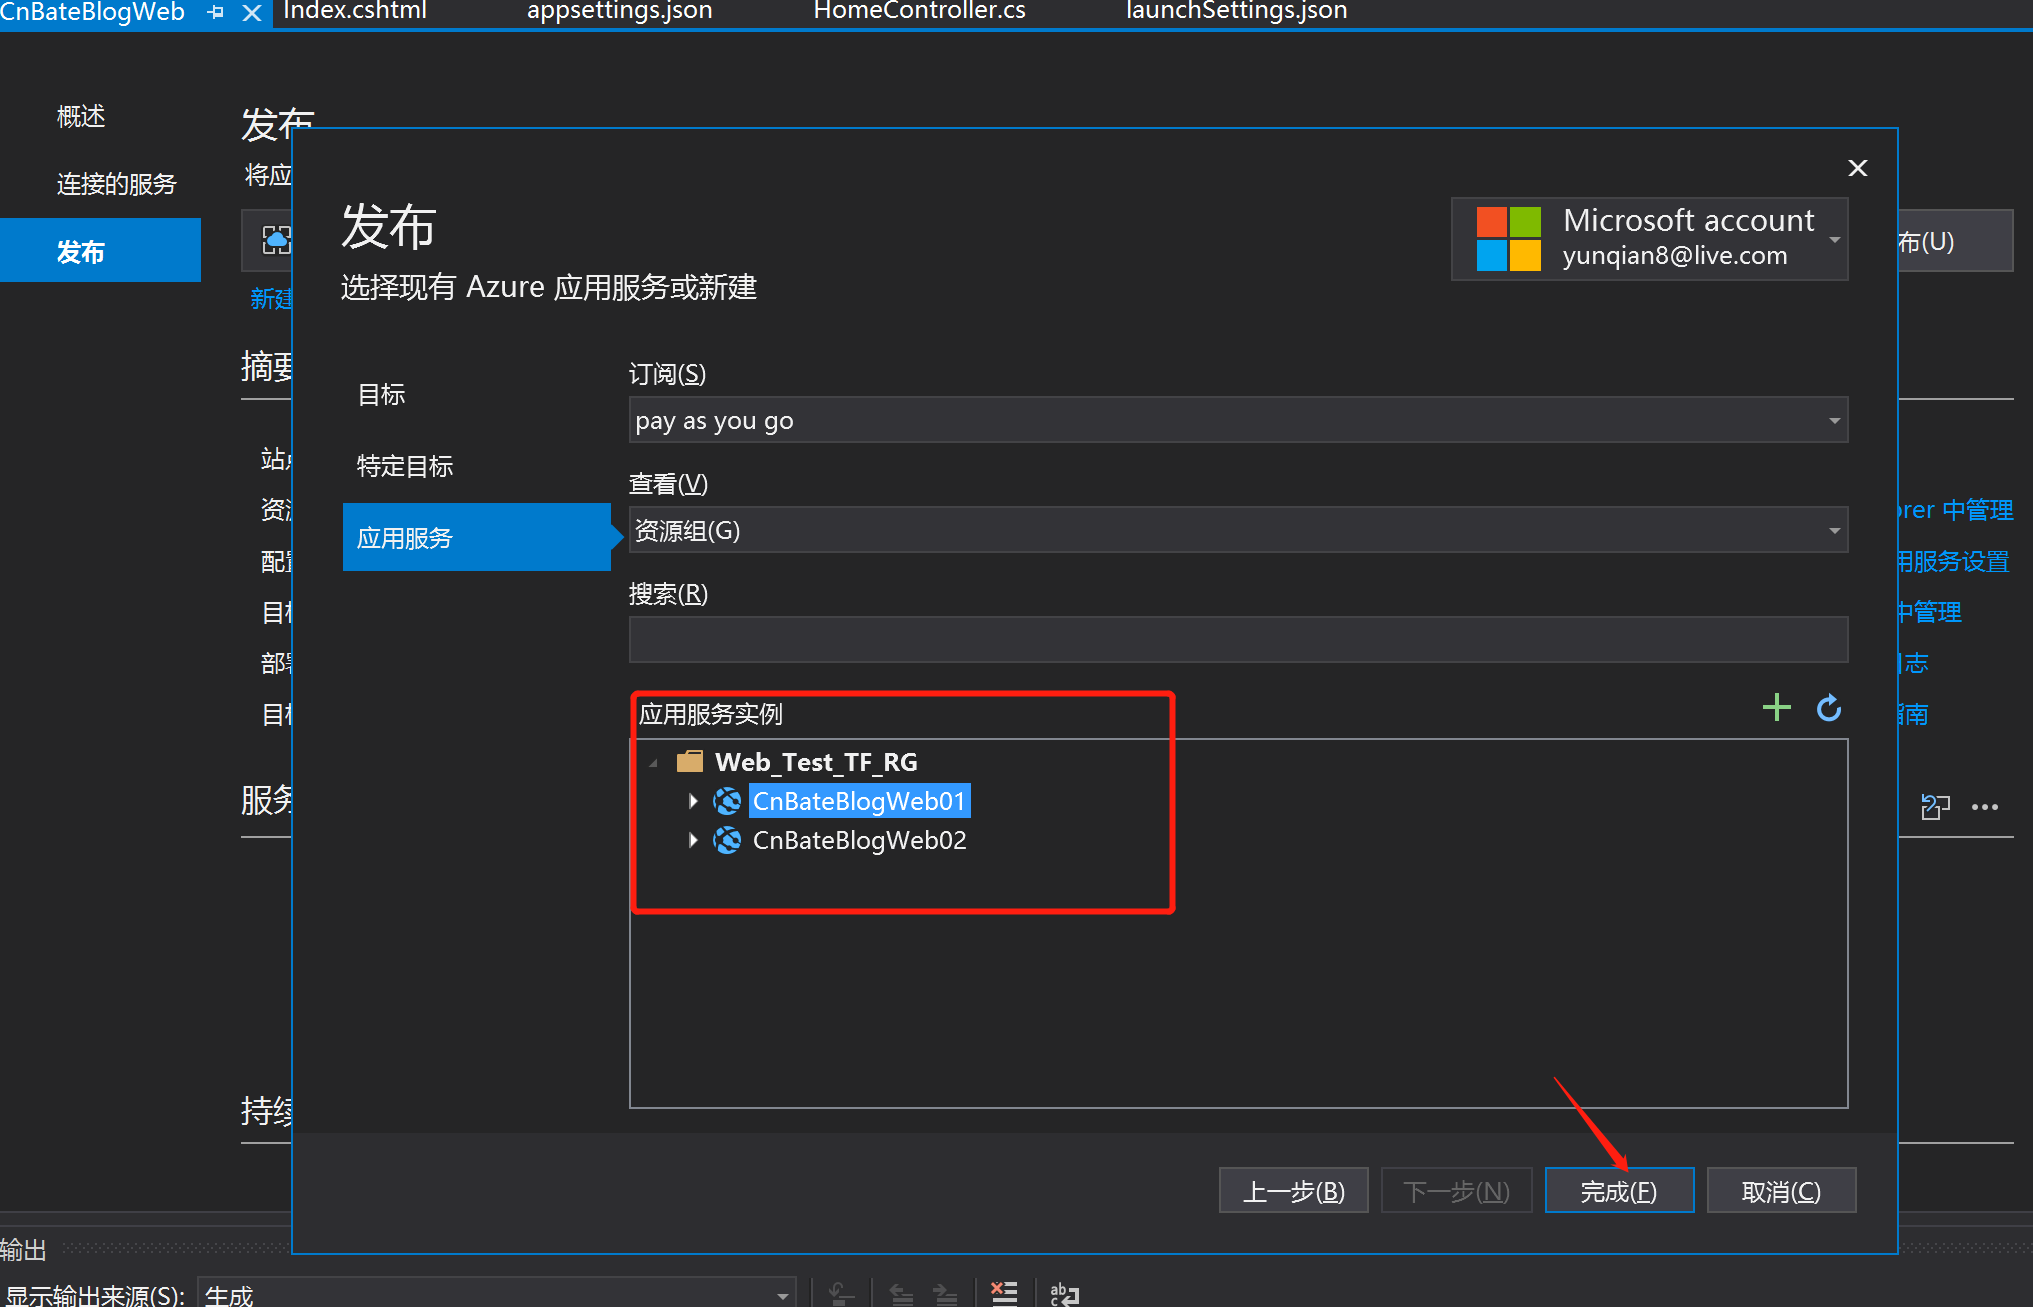Close the CnBateBlogWeb document tab
Viewport: 2033px width, 1307px height.
pyautogui.click(x=252, y=13)
